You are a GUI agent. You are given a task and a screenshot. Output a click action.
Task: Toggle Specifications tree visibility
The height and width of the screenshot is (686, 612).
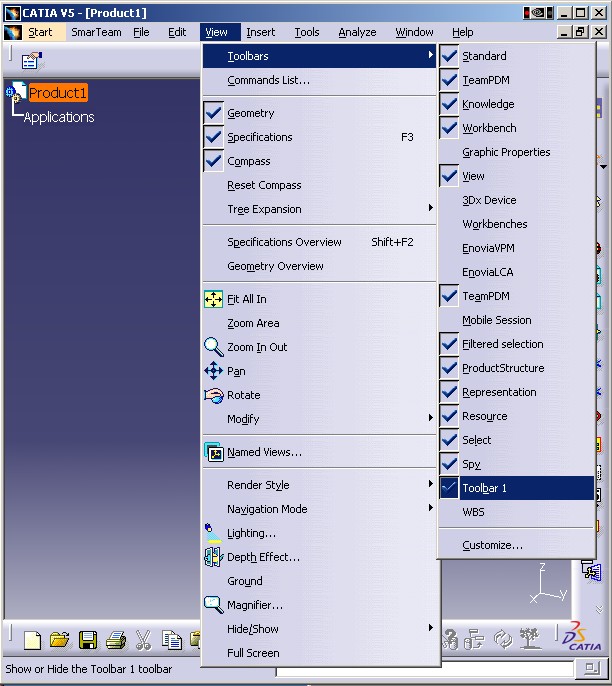tap(320, 137)
